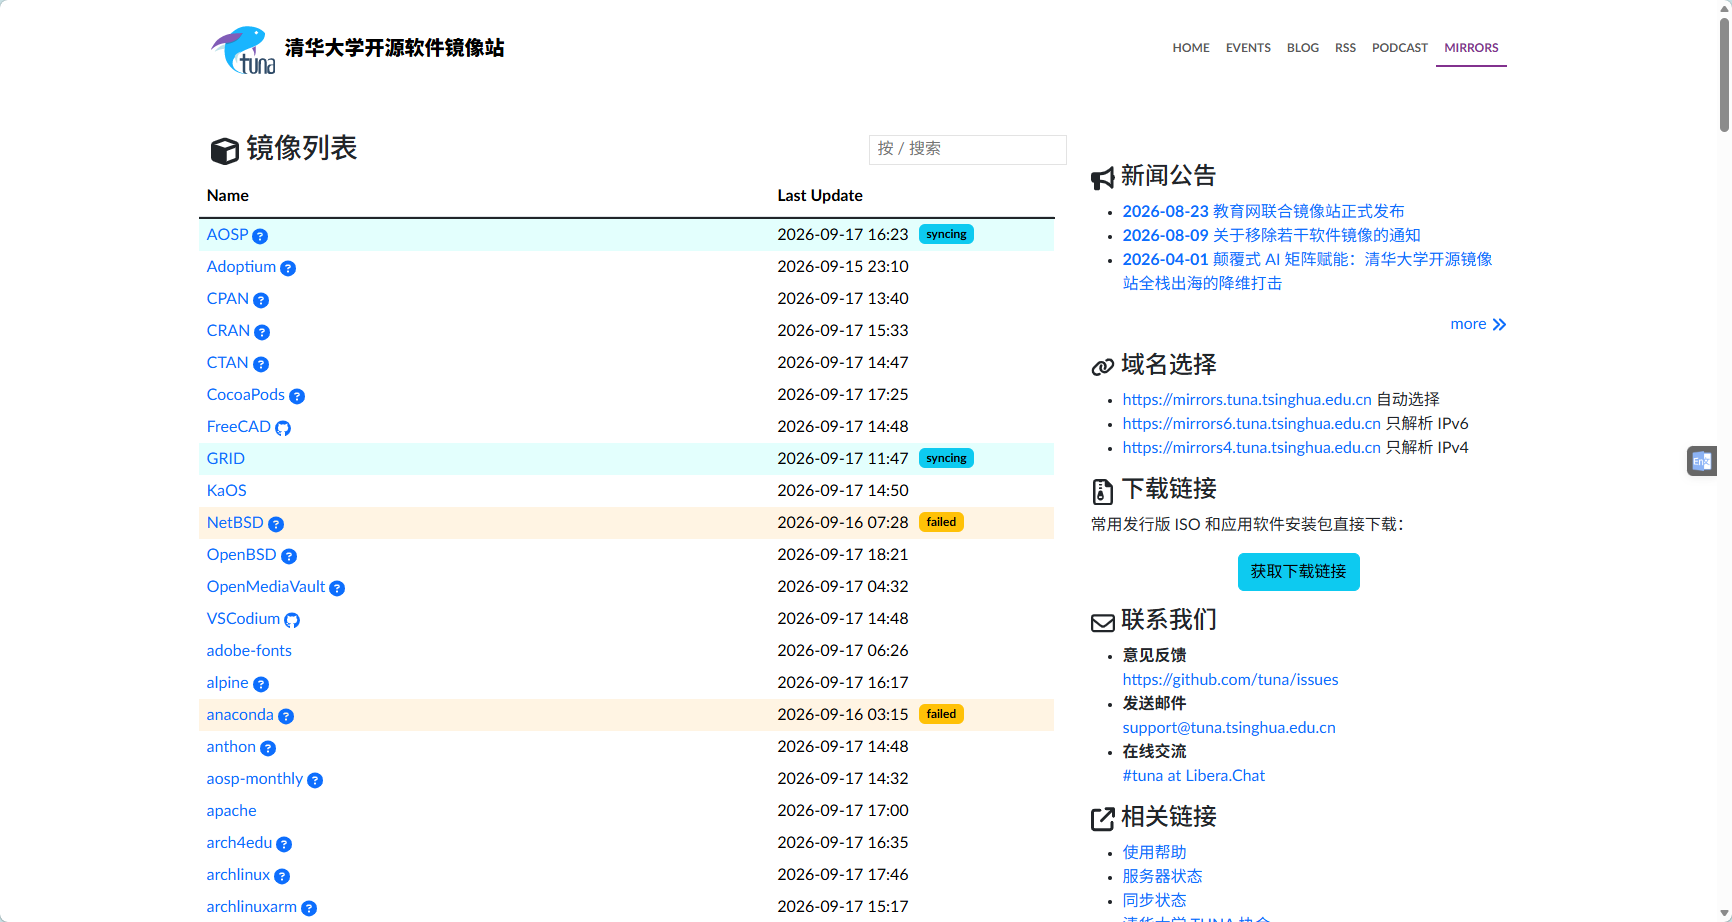
Task: Open the anaconda help question icon
Action: pyautogui.click(x=286, y=716)
